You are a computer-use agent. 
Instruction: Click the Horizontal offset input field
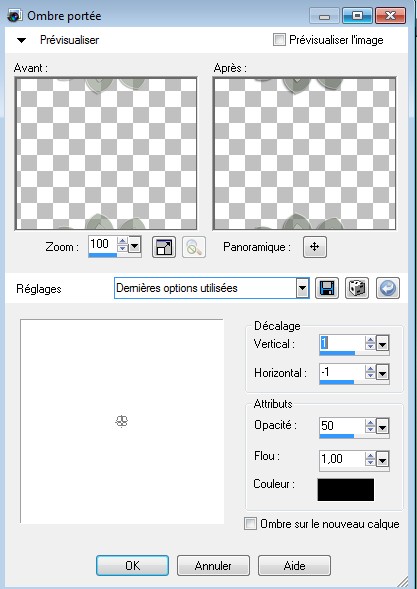pos(342,372)
